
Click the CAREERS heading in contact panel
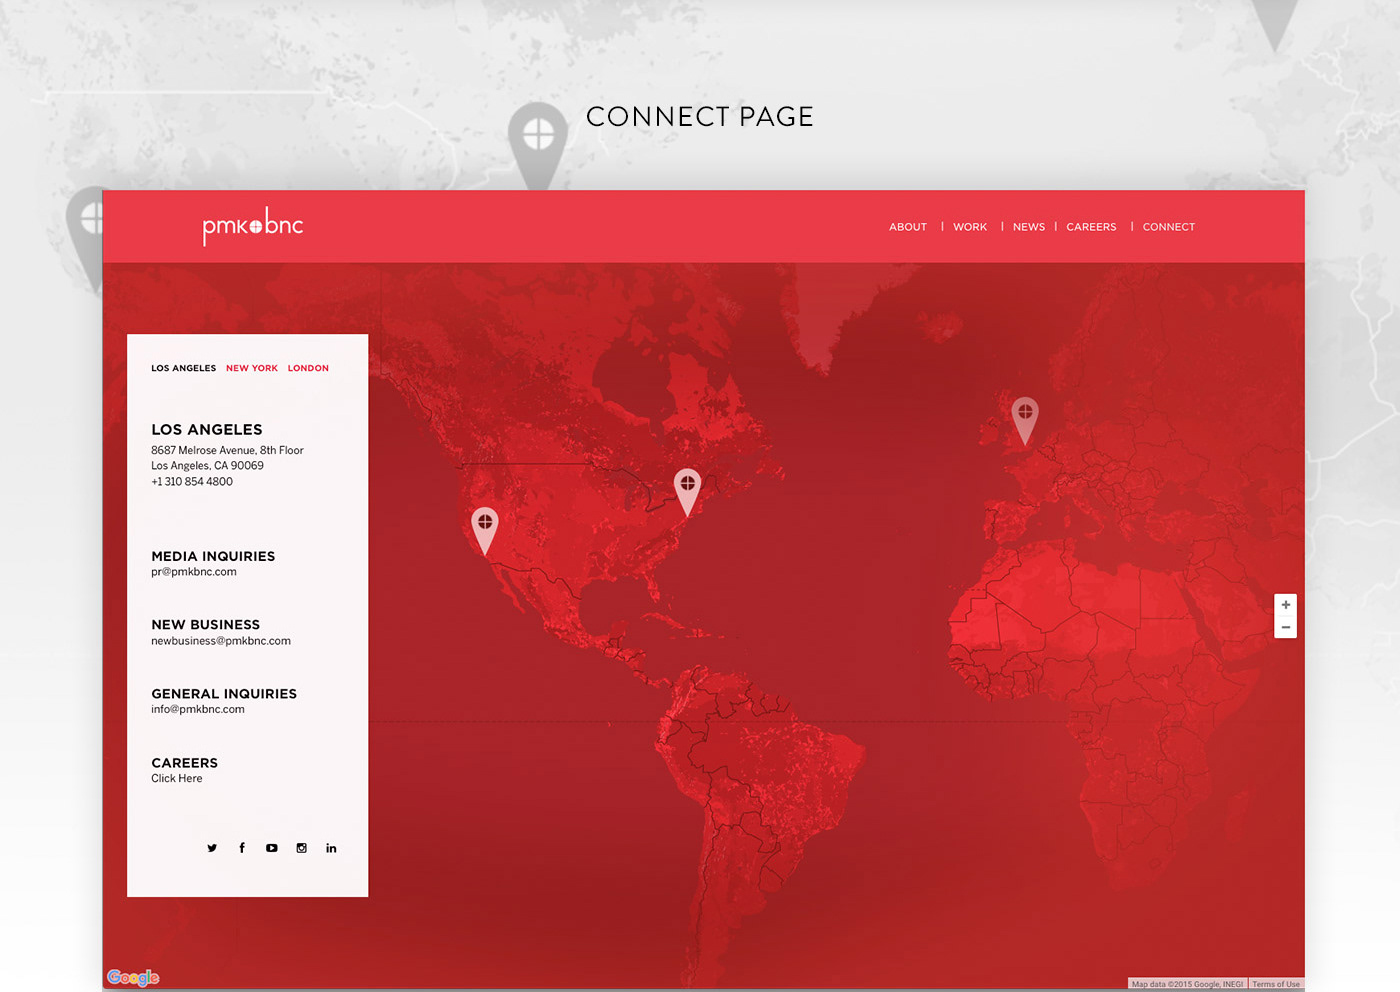point(185,763)
